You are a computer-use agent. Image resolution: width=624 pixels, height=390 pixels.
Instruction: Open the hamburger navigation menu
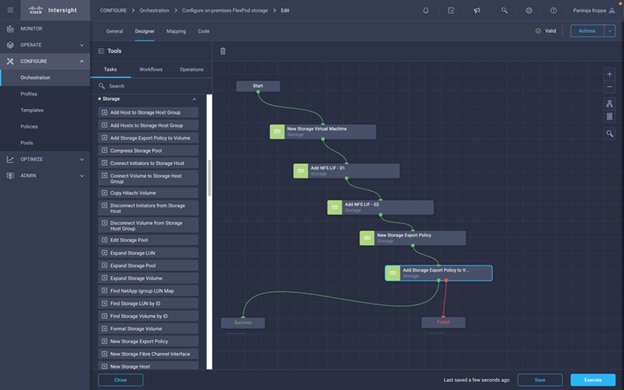pos(10,10)
